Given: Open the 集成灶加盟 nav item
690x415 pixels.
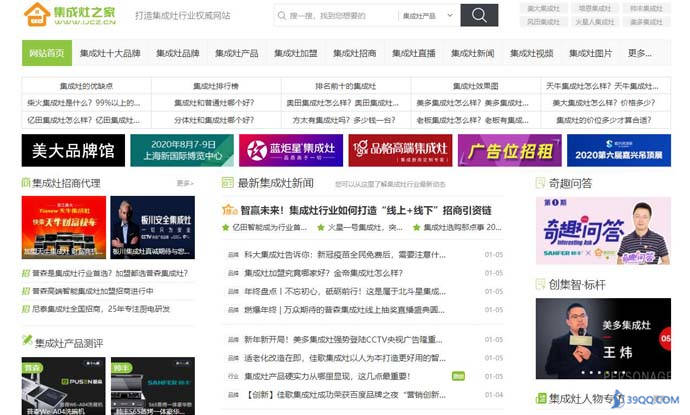Looking at the screenshot, I should click(x=296, y=53).
